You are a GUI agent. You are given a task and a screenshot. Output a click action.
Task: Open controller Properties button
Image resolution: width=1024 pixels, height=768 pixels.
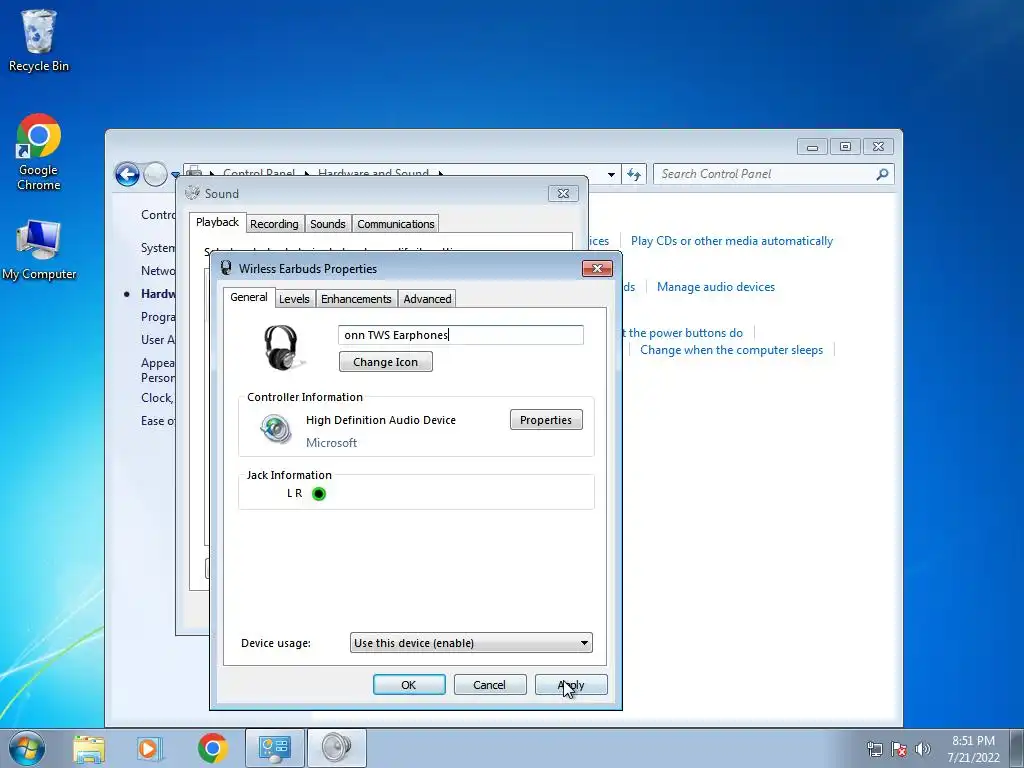pyautogui.click(x=546, y=420)
